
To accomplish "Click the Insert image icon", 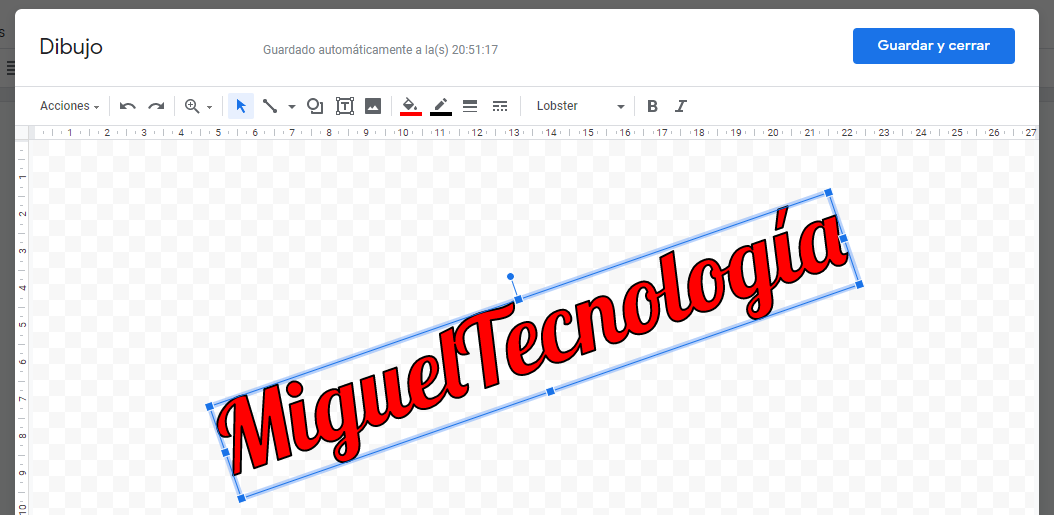I will (373, 106).
